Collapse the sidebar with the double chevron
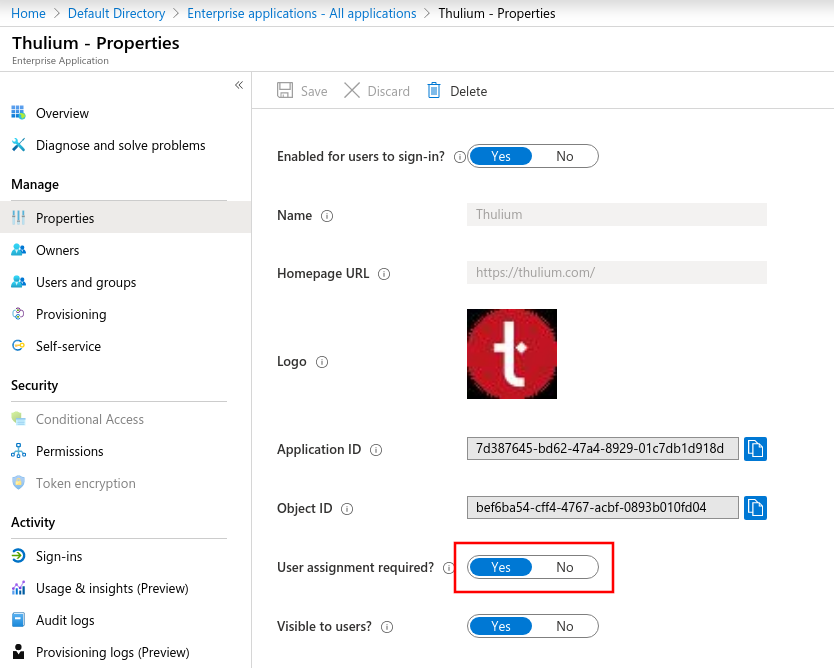The width and height of the screenshot is (834, 668). (239, 85)
